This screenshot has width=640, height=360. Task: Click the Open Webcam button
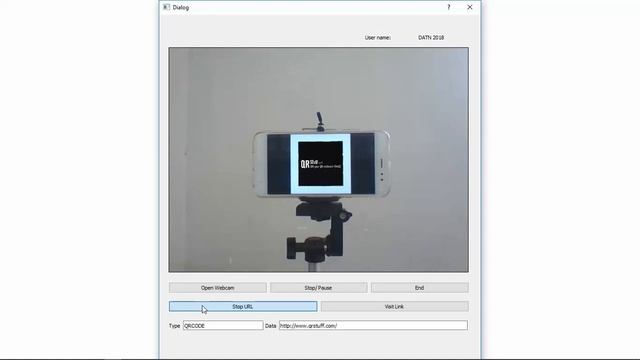click(x=218, y=288)
